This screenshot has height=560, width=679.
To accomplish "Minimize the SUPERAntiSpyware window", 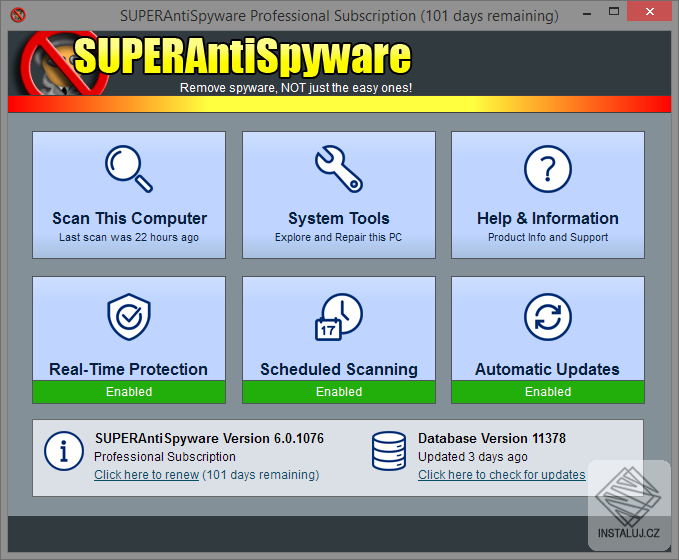I will click(587, 14).
